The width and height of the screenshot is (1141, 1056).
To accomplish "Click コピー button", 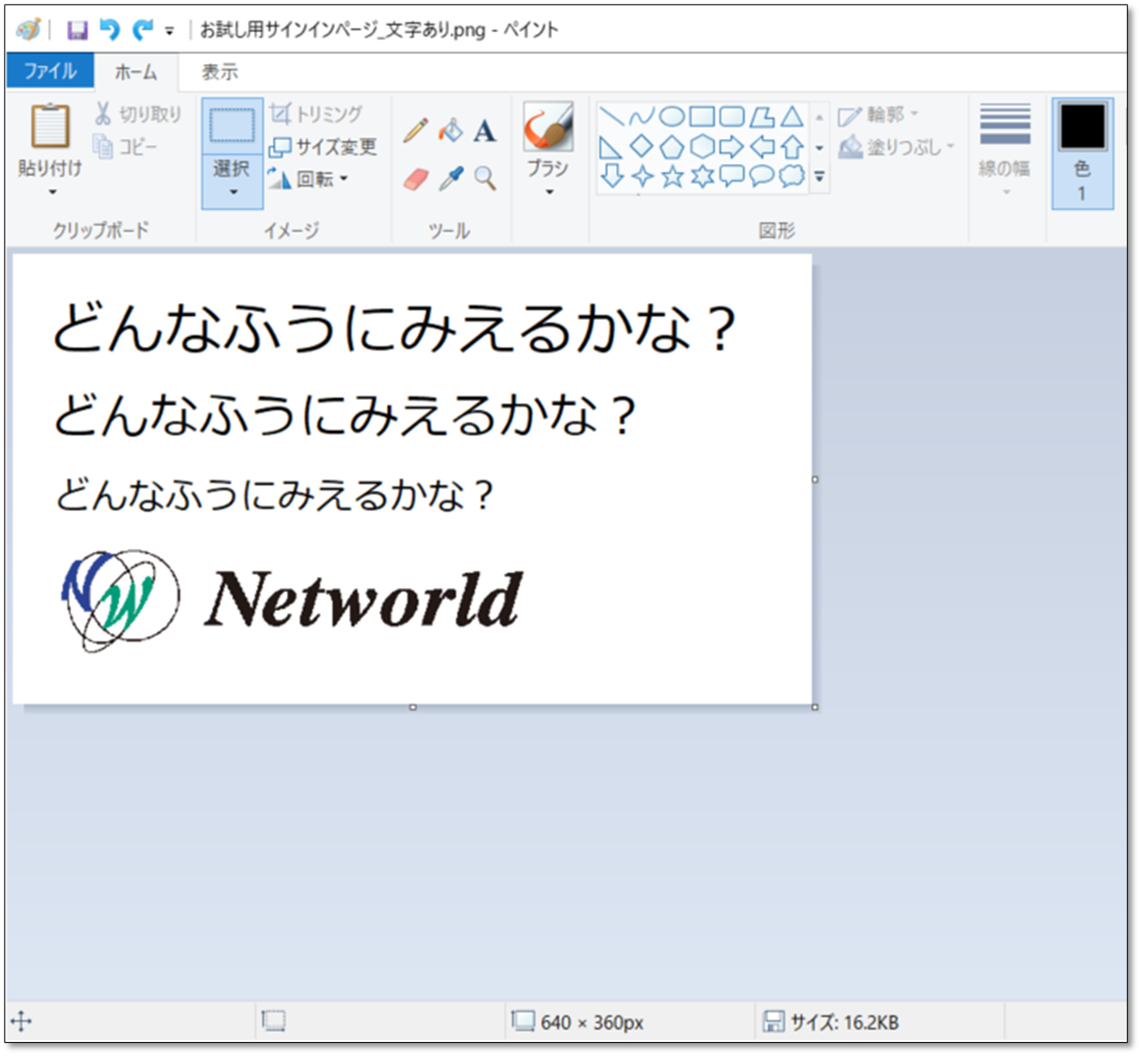I will 125,147.
